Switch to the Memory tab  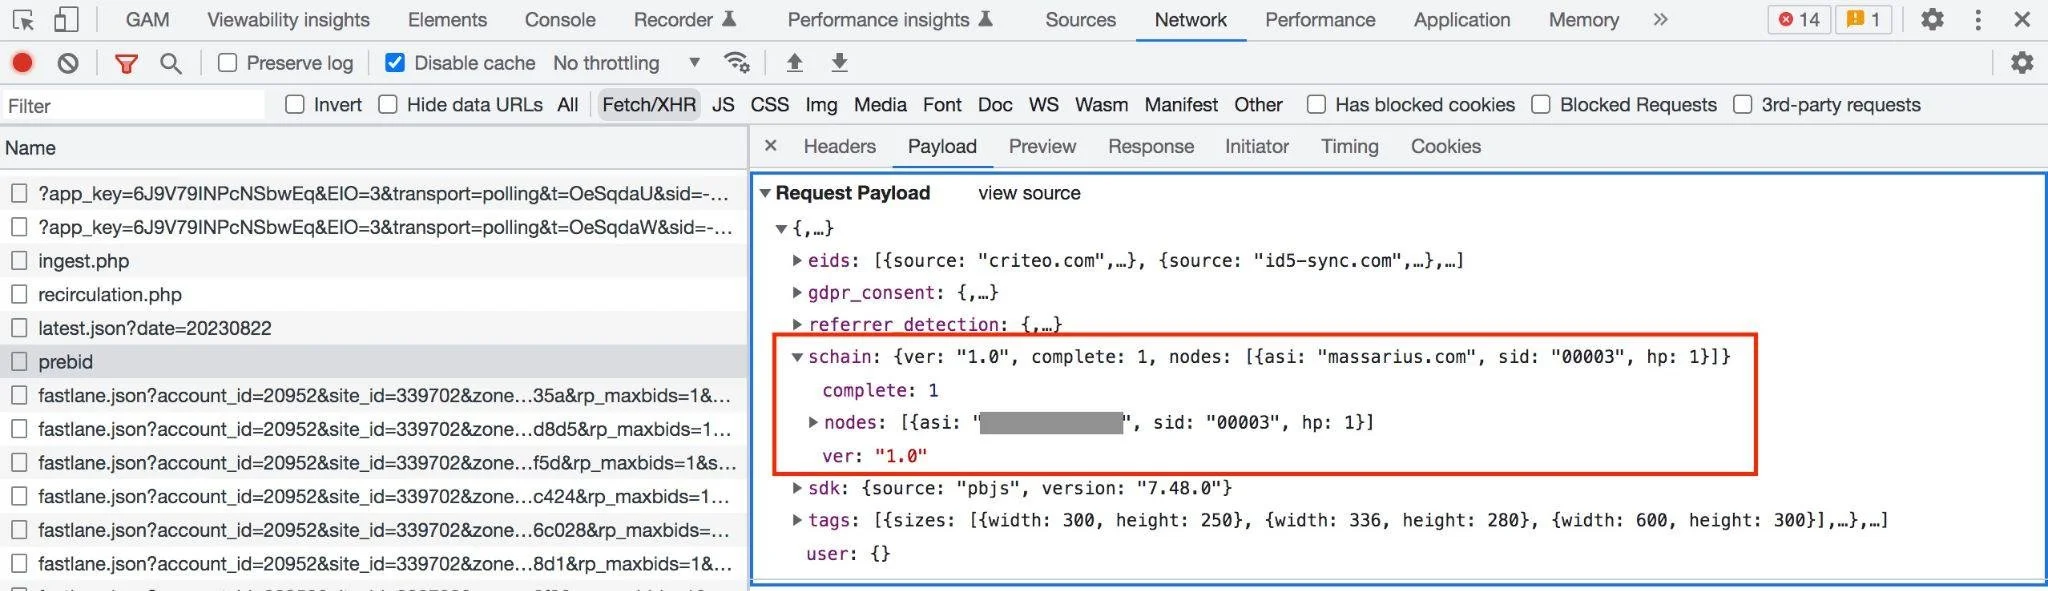tap(1584, 19)
